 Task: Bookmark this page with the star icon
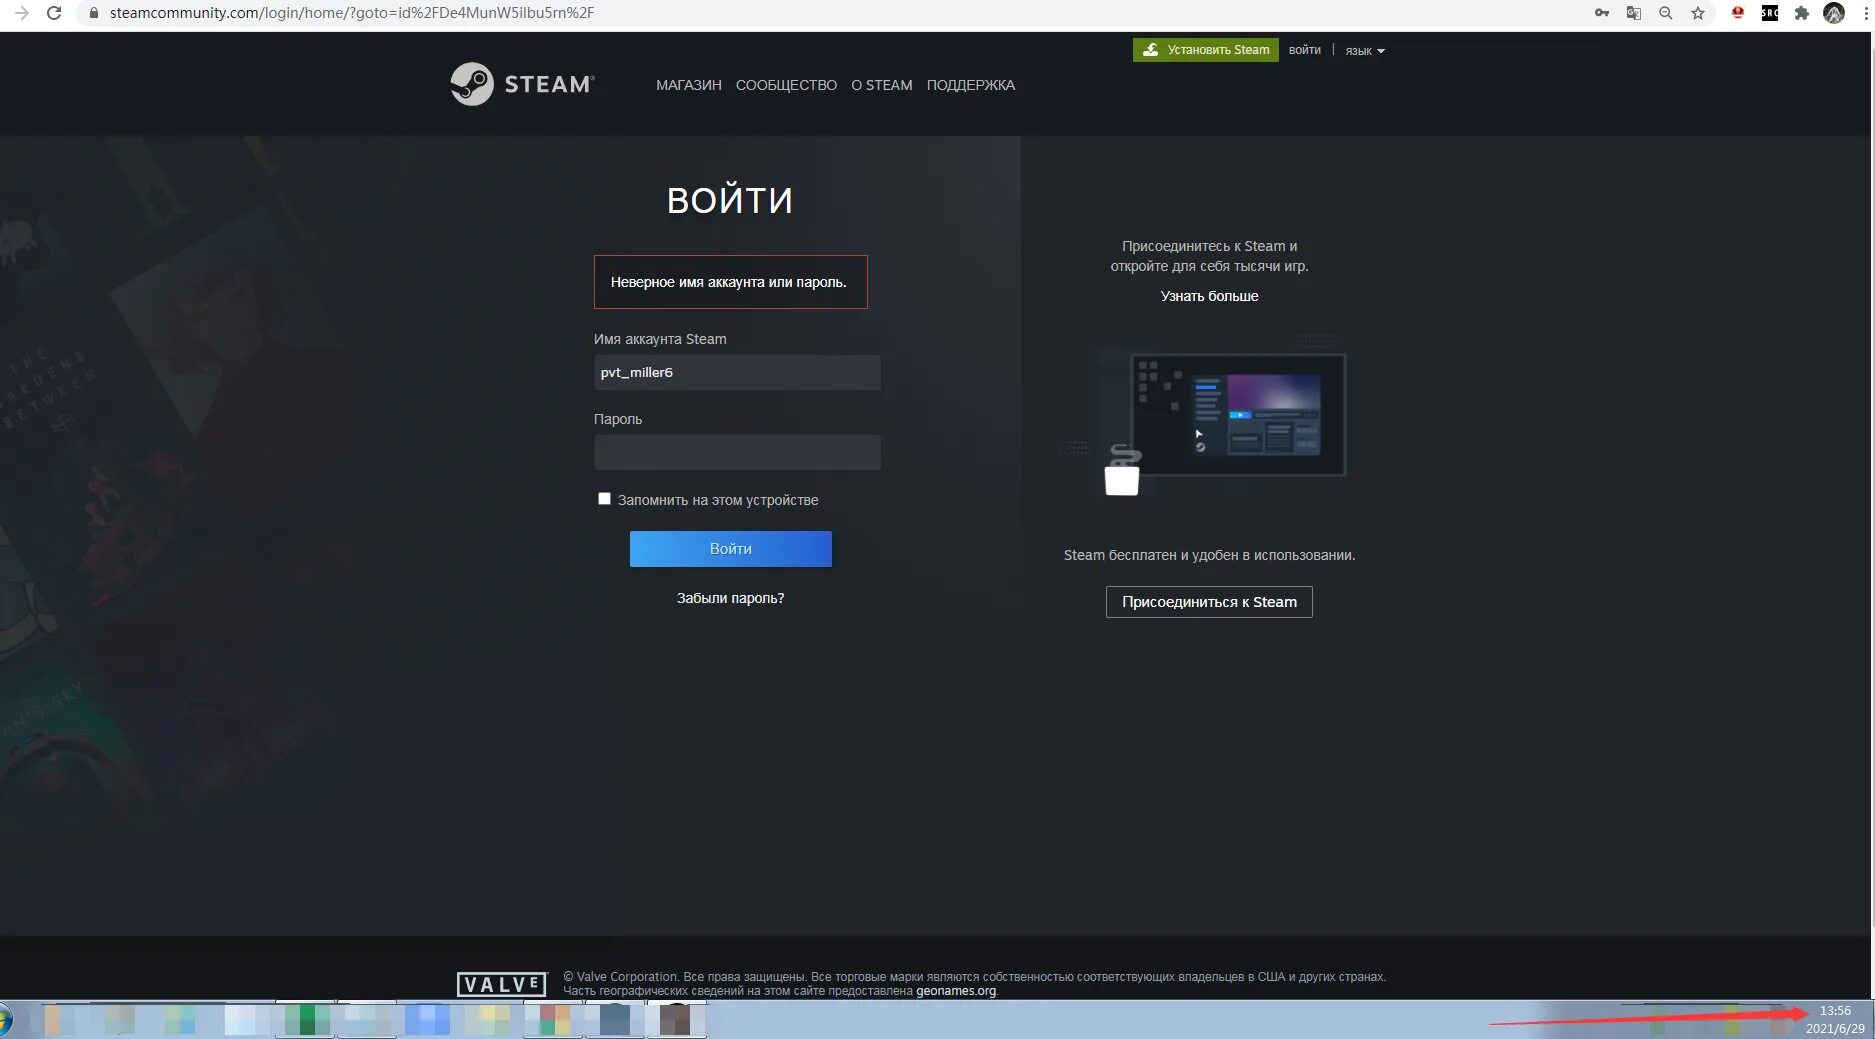click(x=1698, y=13)
